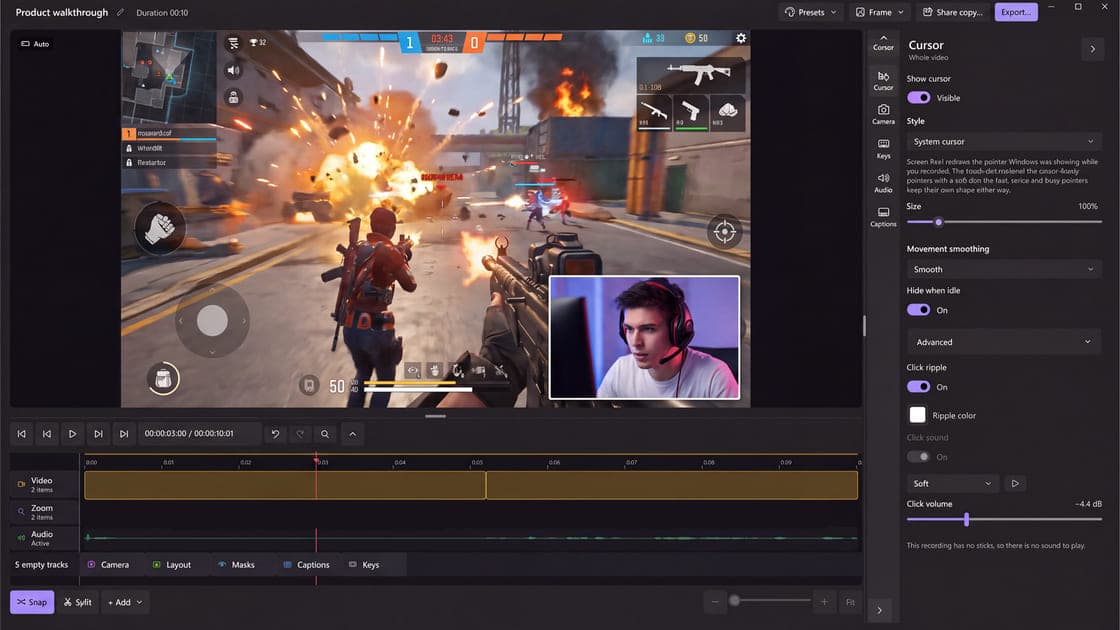Open the Camera section in the sidebar
The width and height of the screenshot is (1120, 630).
click(884, 114)
